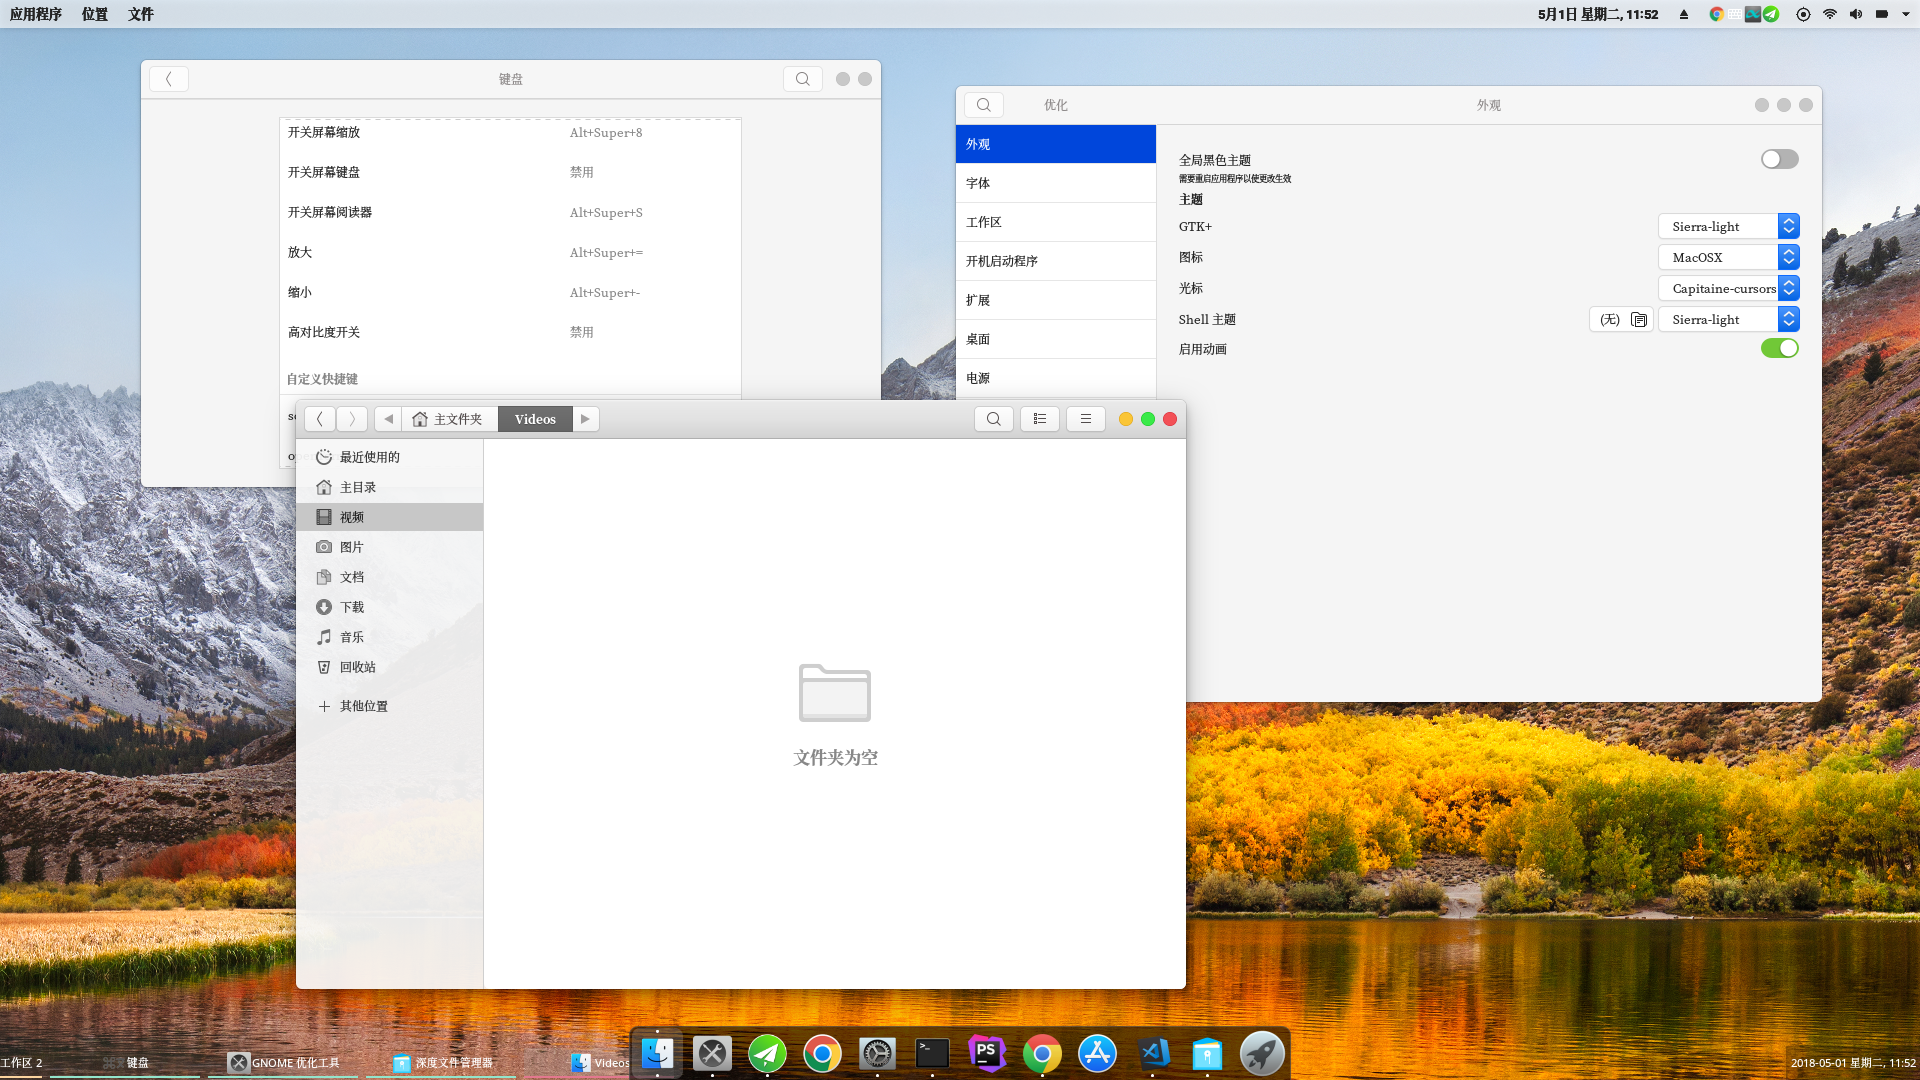Go back in keyboard settings window
1920x1080 pixels.
(169, 79)
